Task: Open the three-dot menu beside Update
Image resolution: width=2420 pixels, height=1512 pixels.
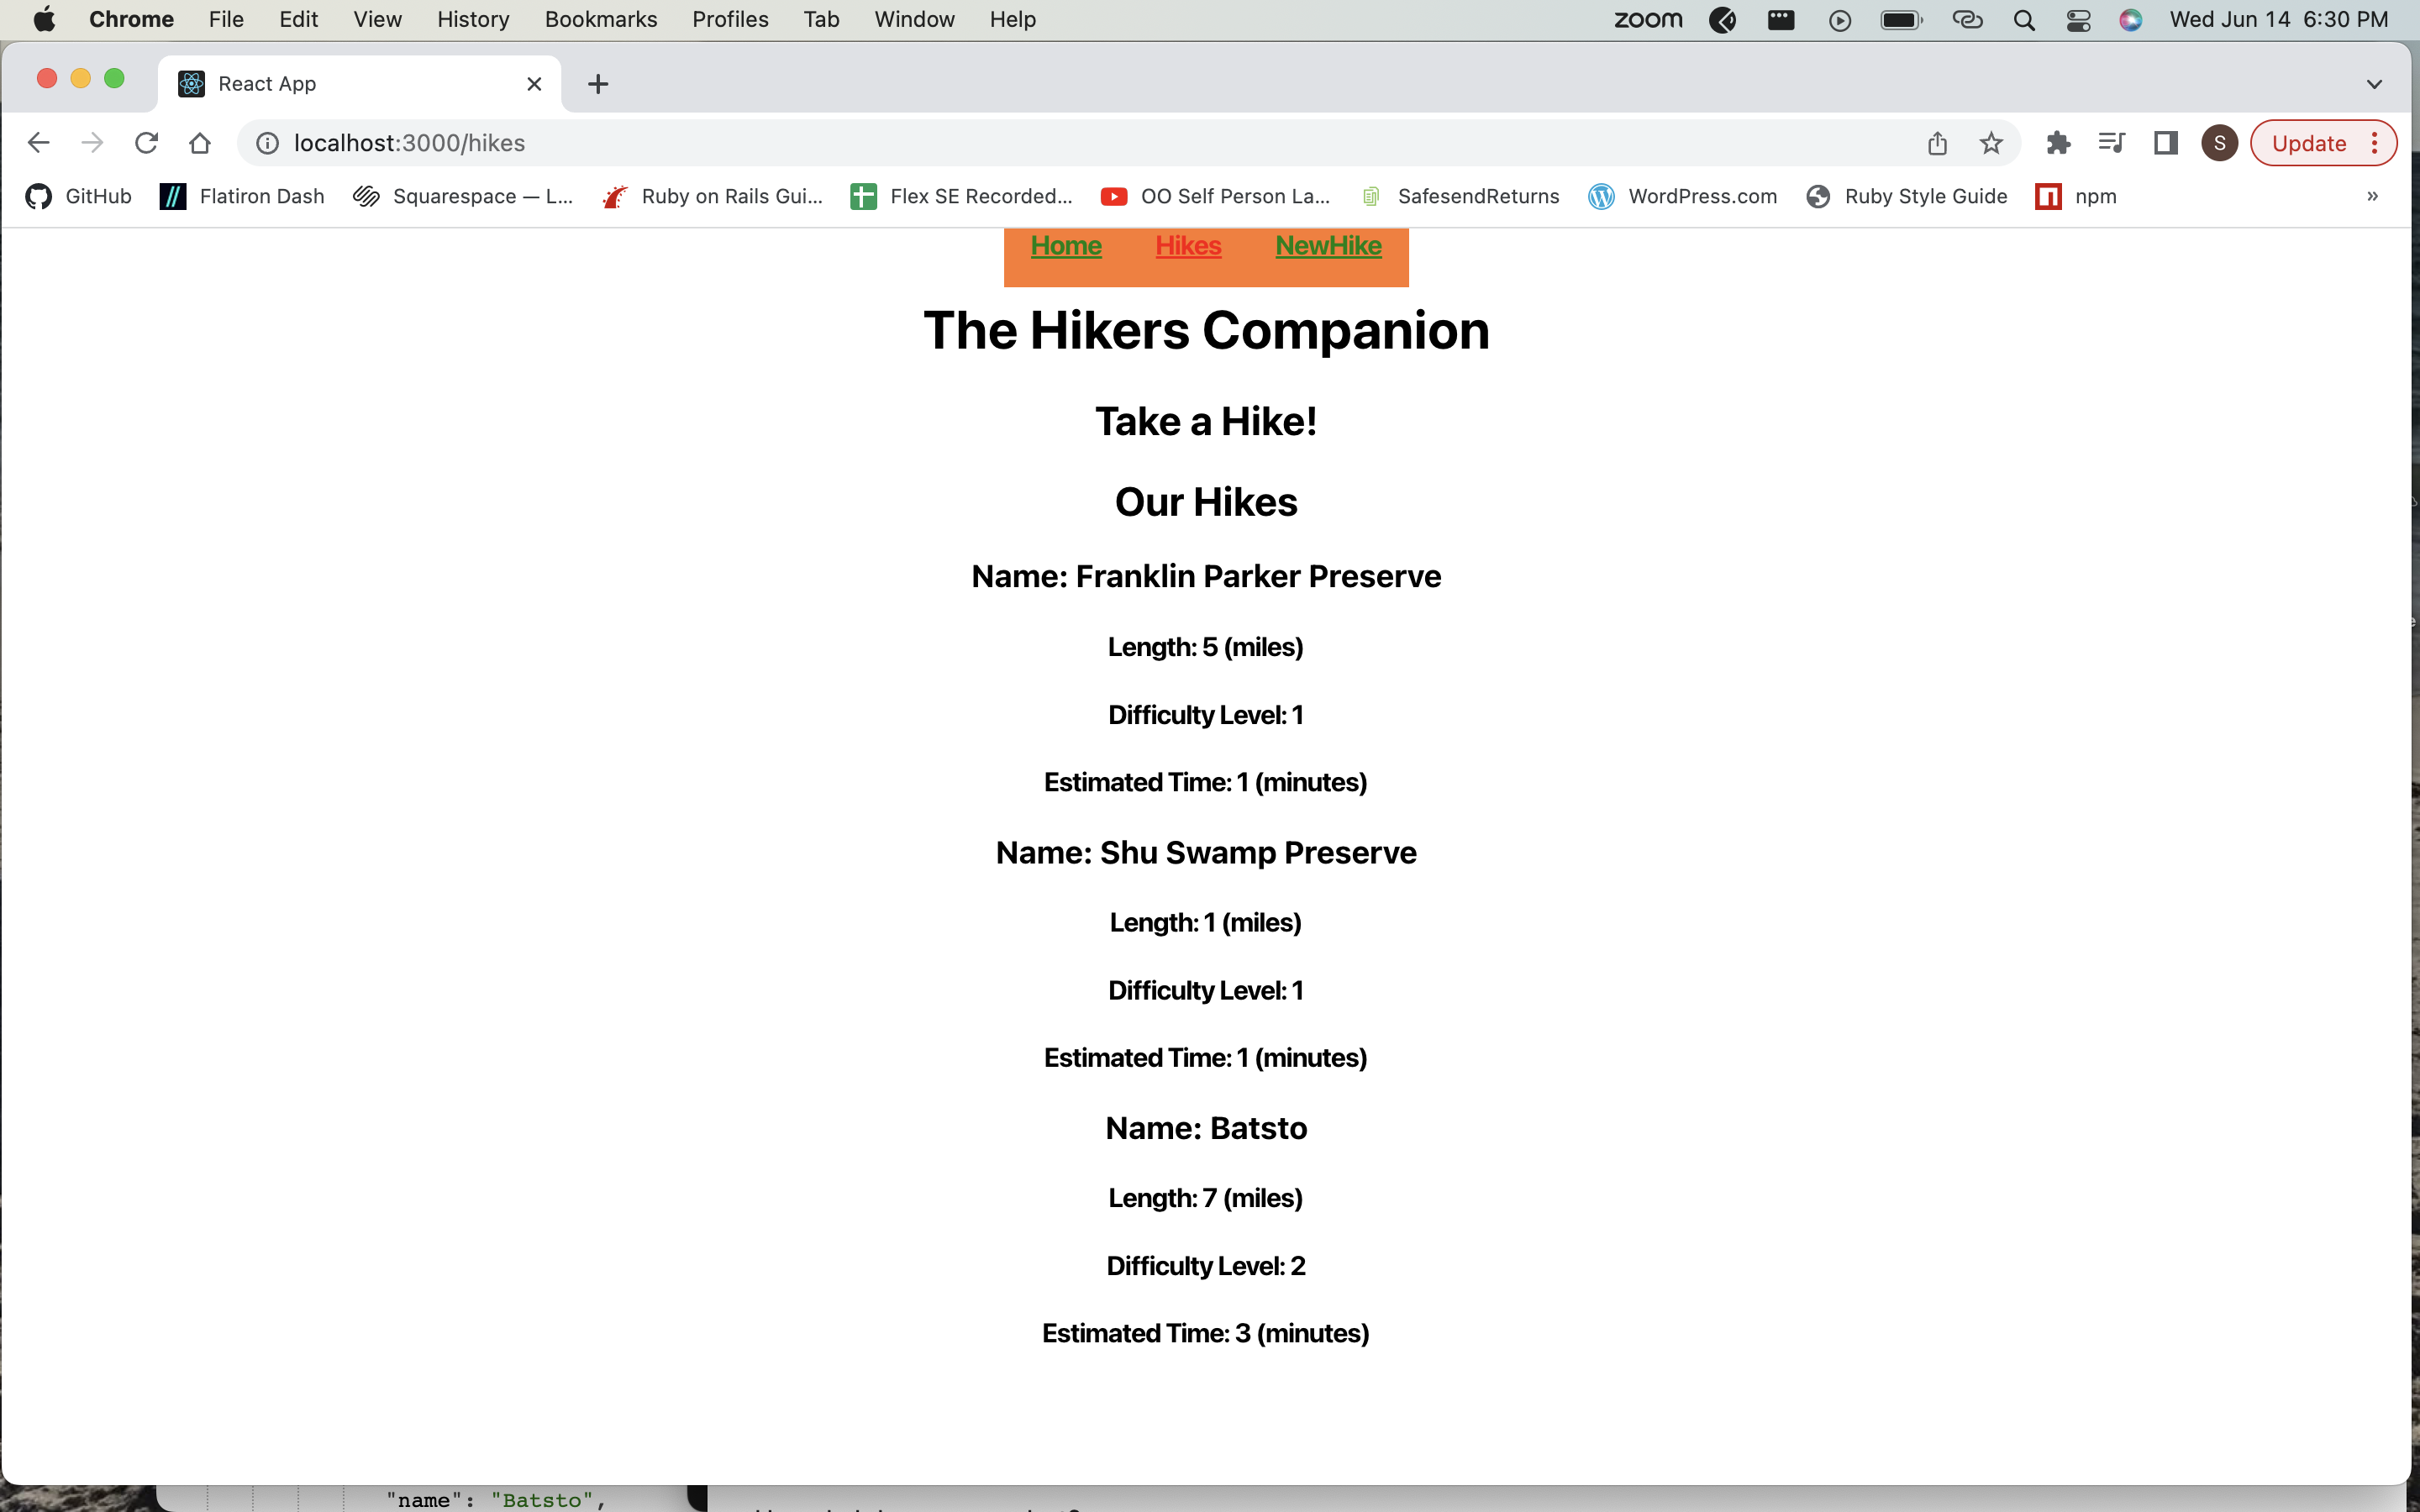Action: point(2375,142)
